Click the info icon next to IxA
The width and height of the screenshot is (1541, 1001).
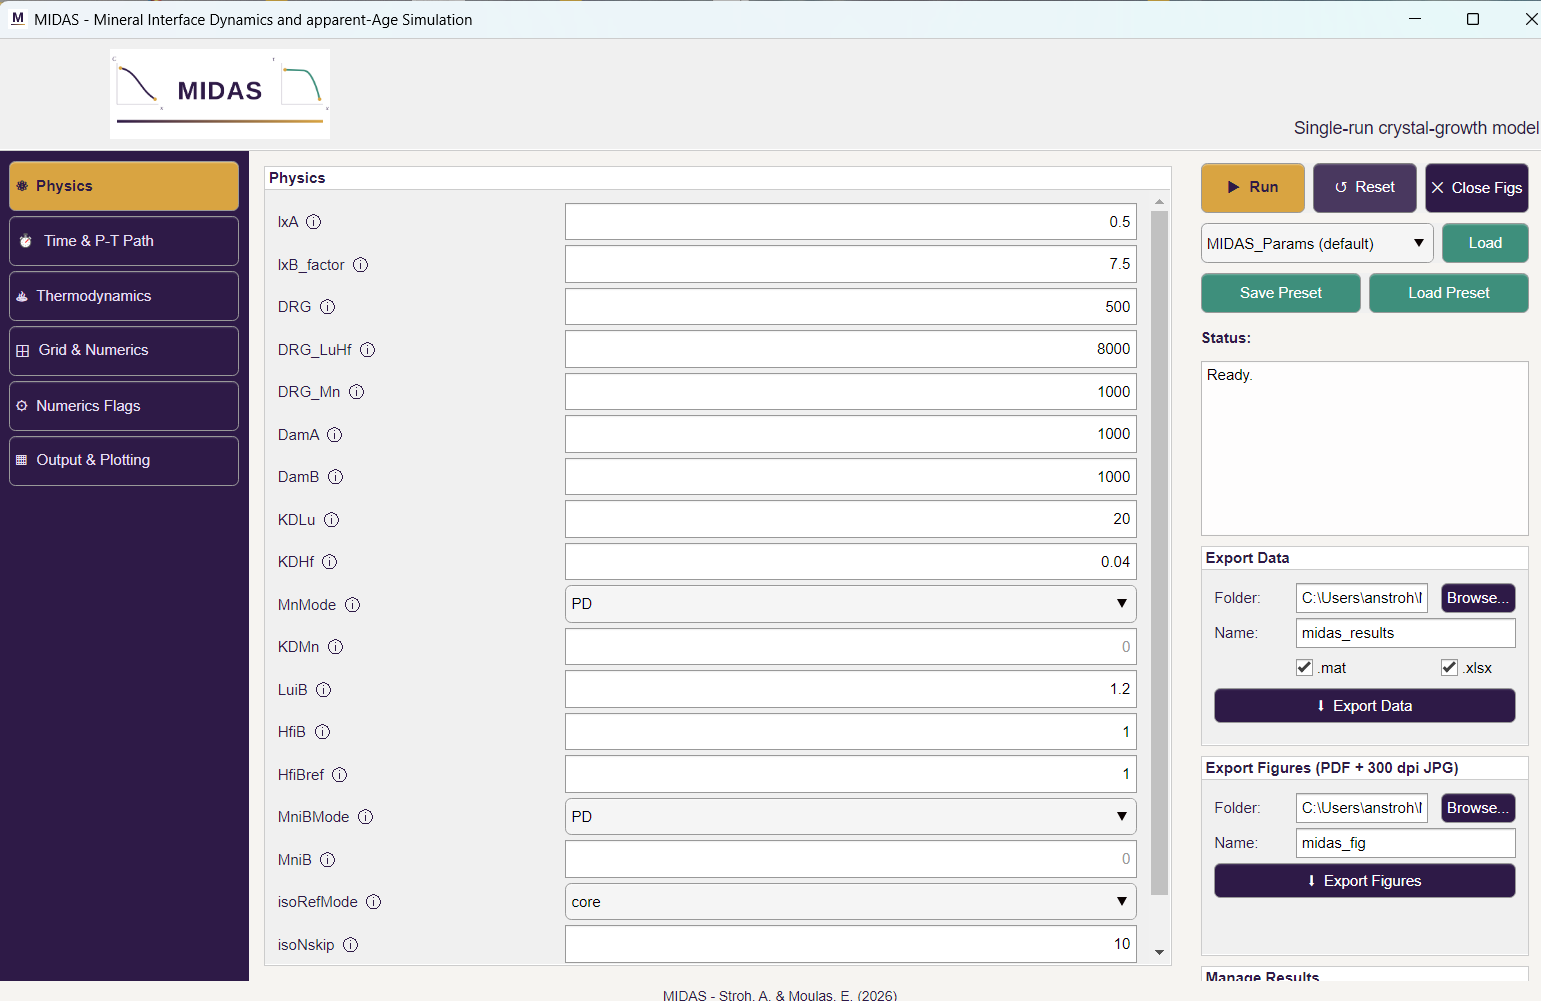tap(313, 222)
